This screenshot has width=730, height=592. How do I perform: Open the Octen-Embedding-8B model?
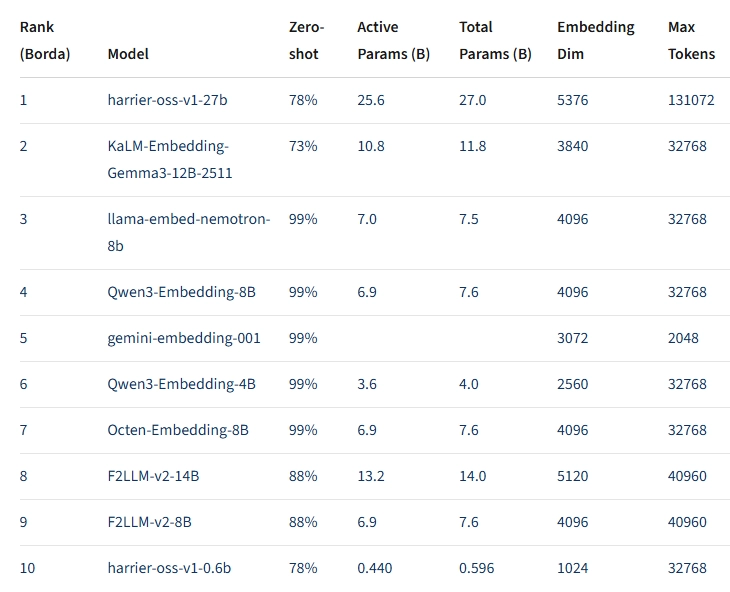point(178,430)
